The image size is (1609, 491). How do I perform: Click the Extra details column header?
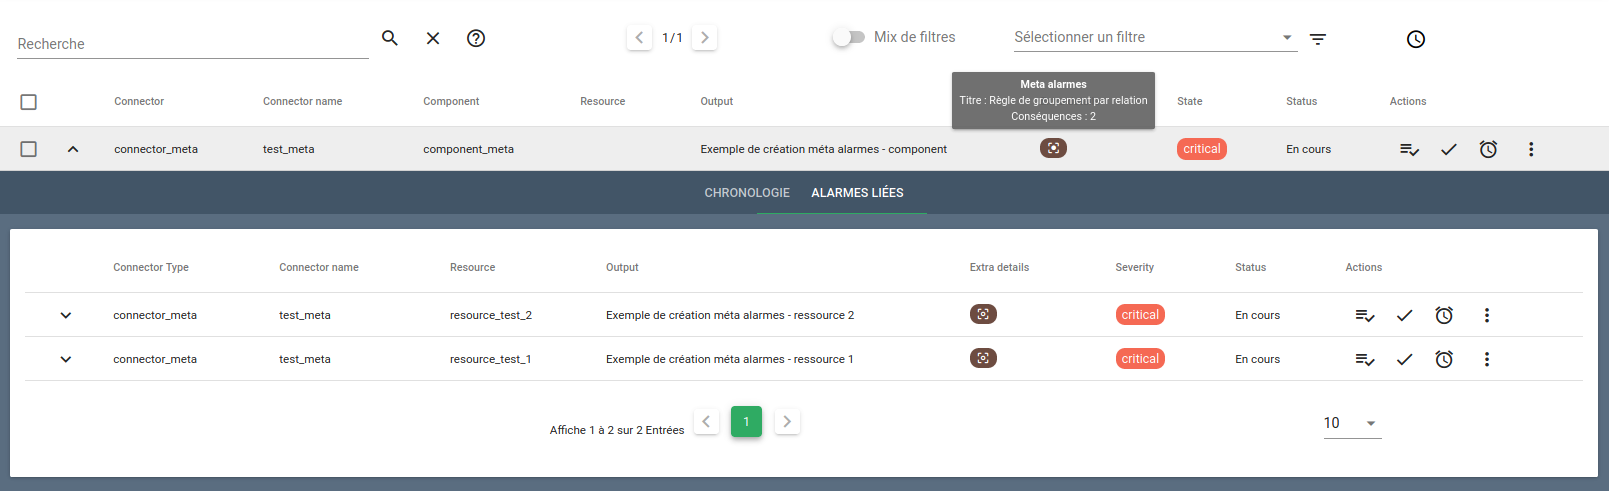[x=999, y=267]
